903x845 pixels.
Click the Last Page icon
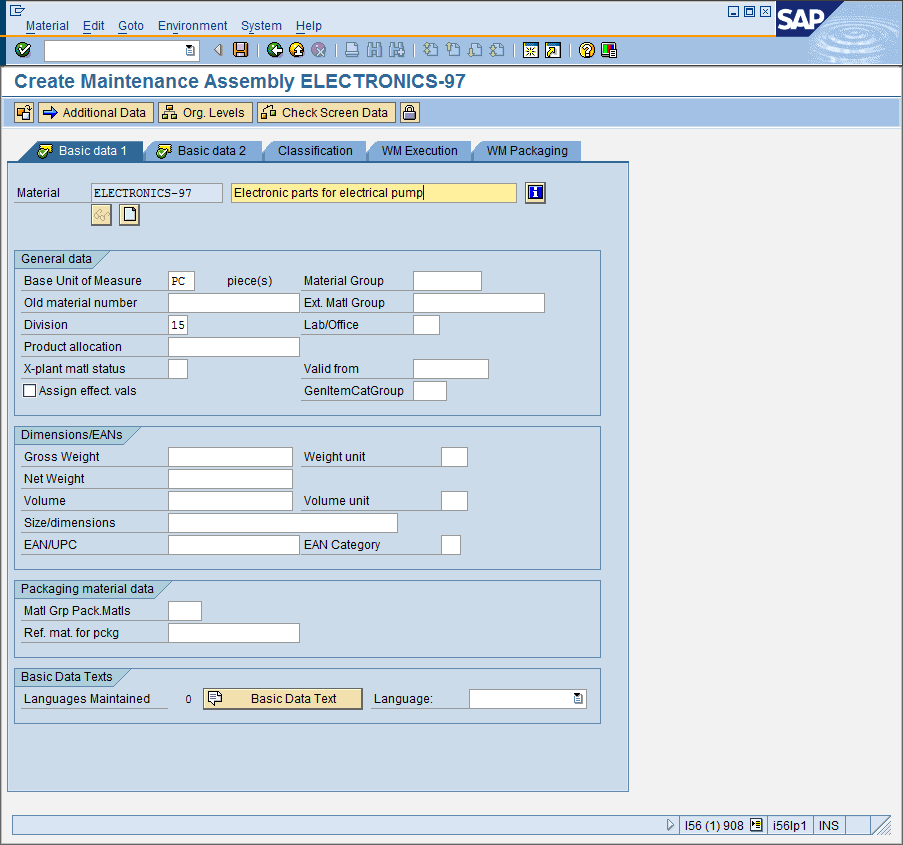tap(497, 50)
